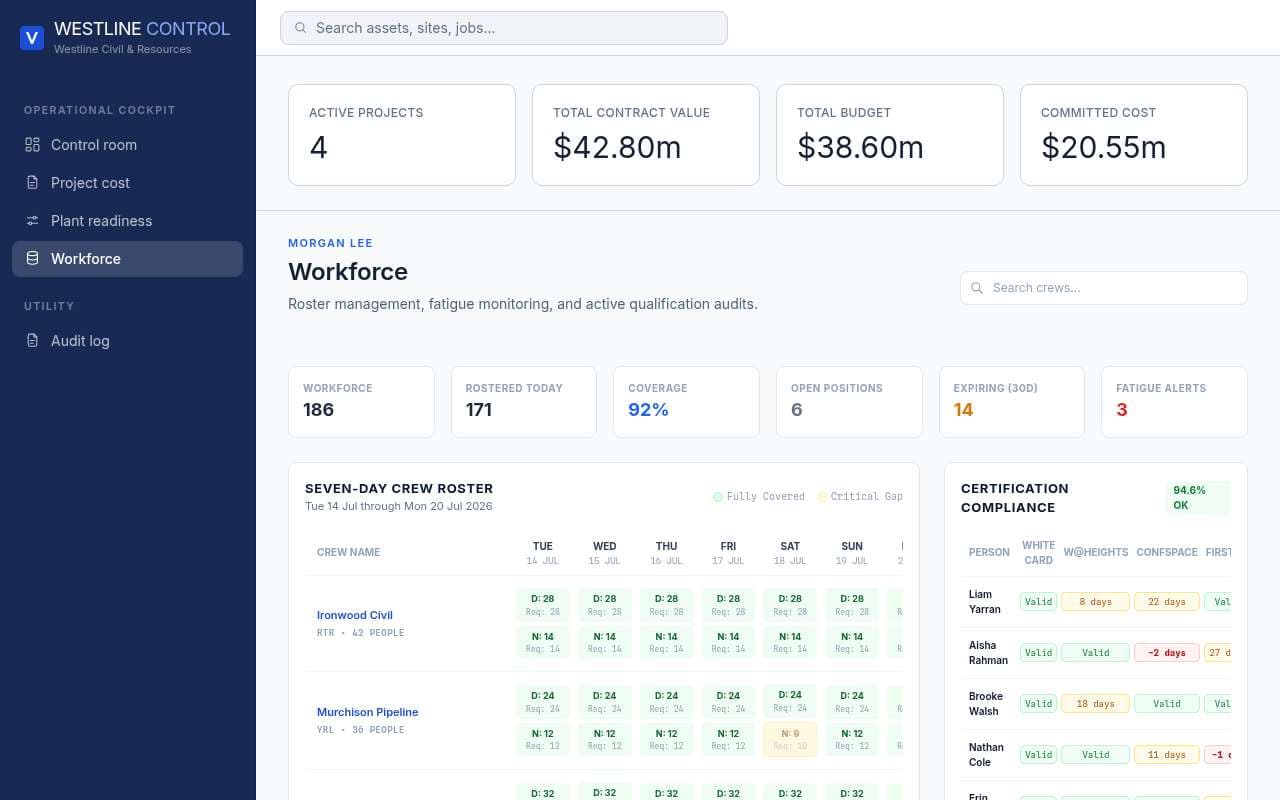Click the Control room grid icon
This screenshot has height=800, width=1280.
pyautogui.click(x=32, y=145)
